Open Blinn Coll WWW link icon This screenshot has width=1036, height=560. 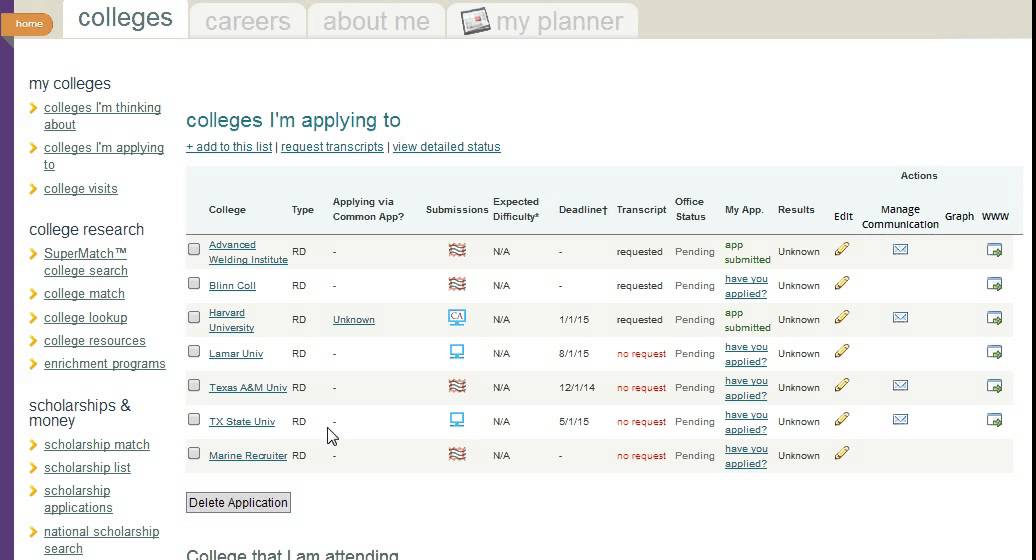coord(994,284)
